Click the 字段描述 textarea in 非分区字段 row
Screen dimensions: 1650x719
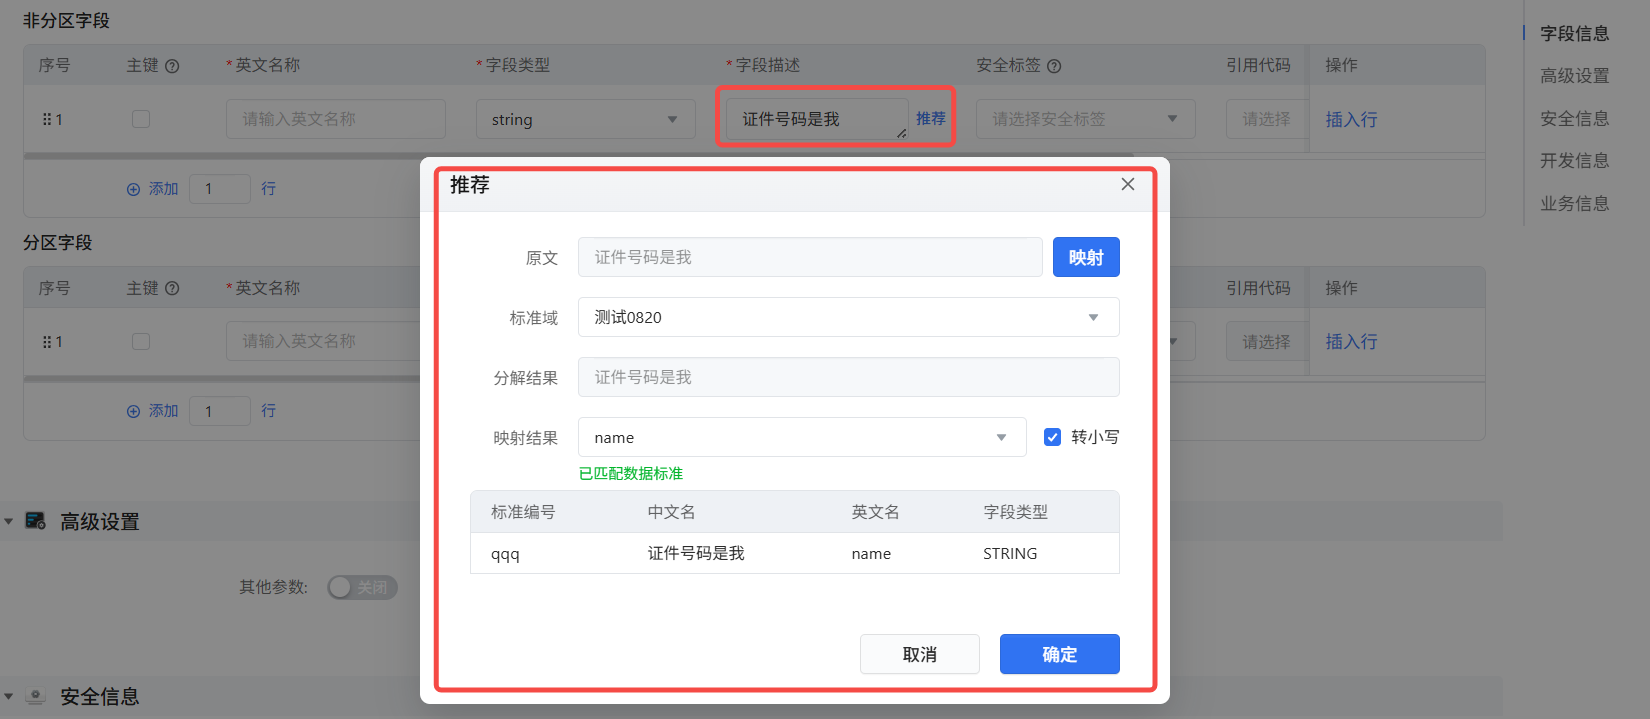[817, 119]
